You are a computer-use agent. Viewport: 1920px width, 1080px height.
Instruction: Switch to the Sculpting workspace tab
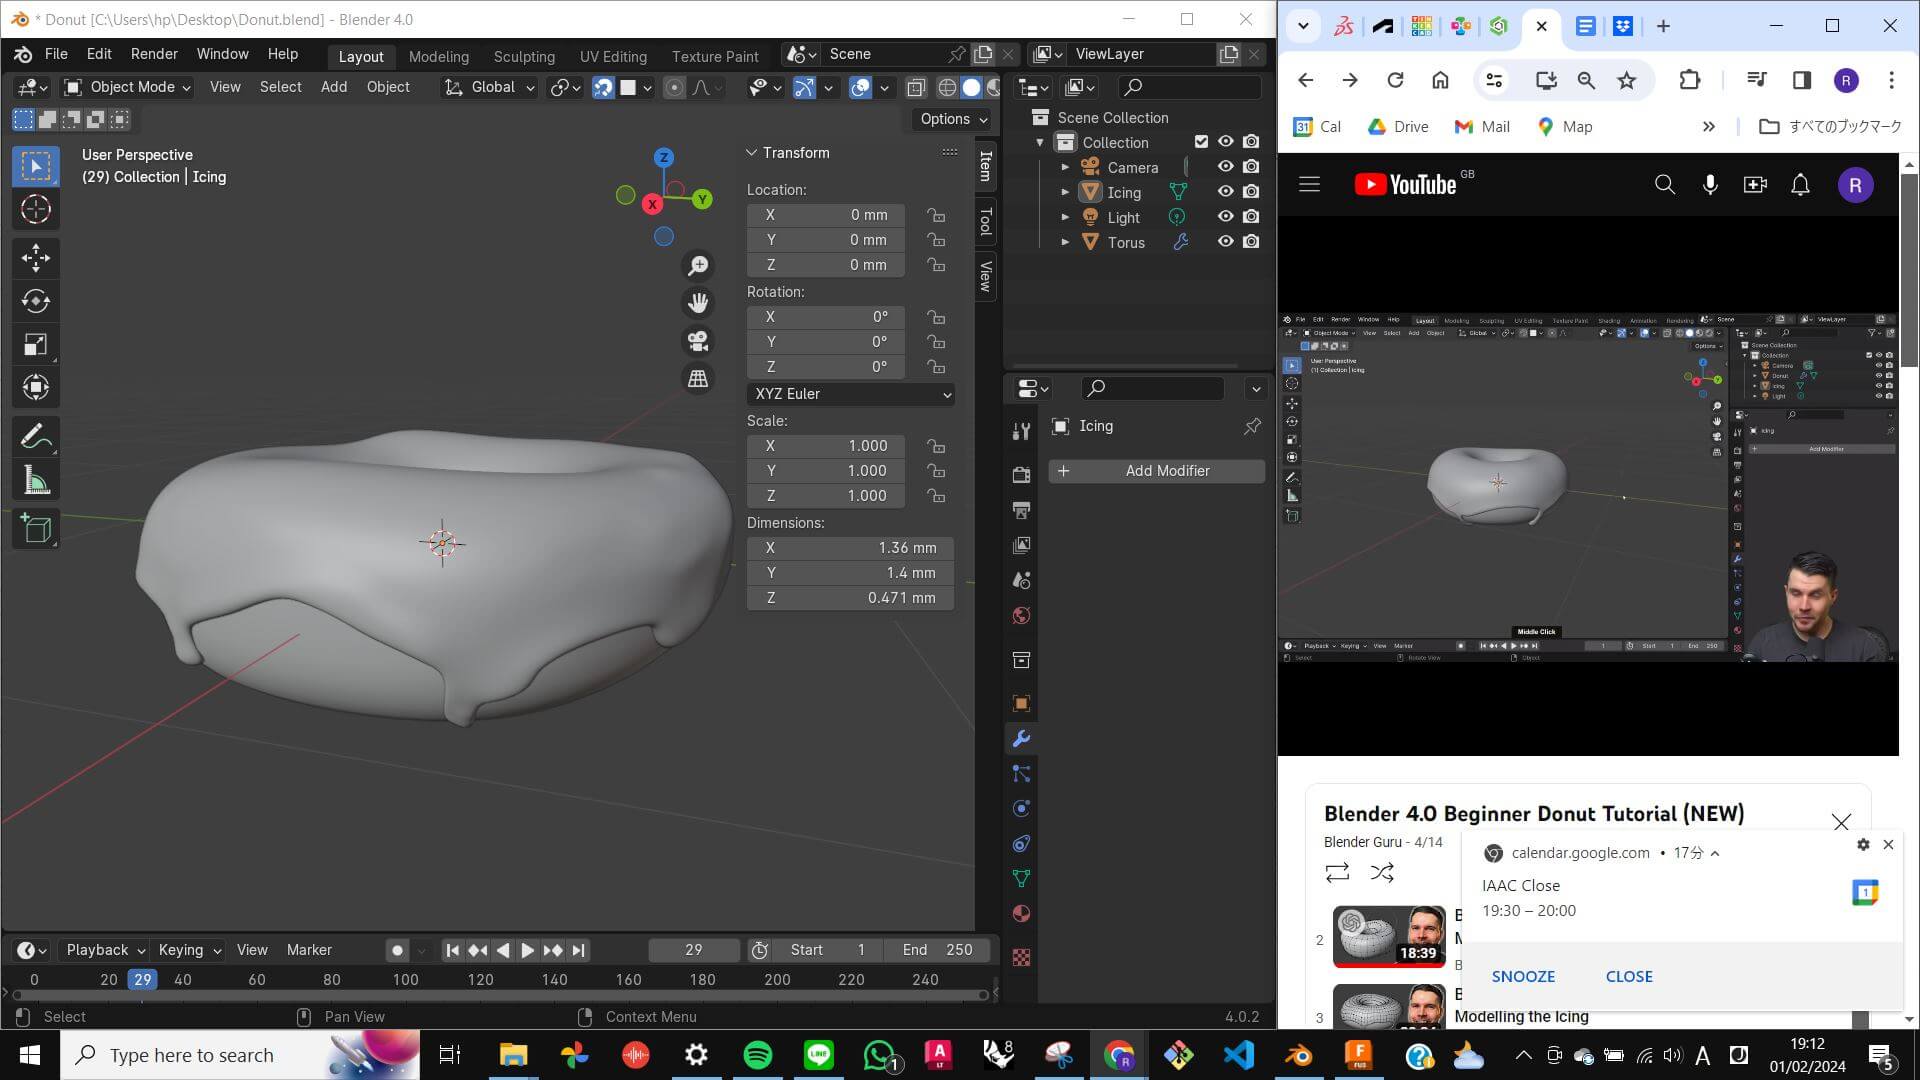click(524, 56)
